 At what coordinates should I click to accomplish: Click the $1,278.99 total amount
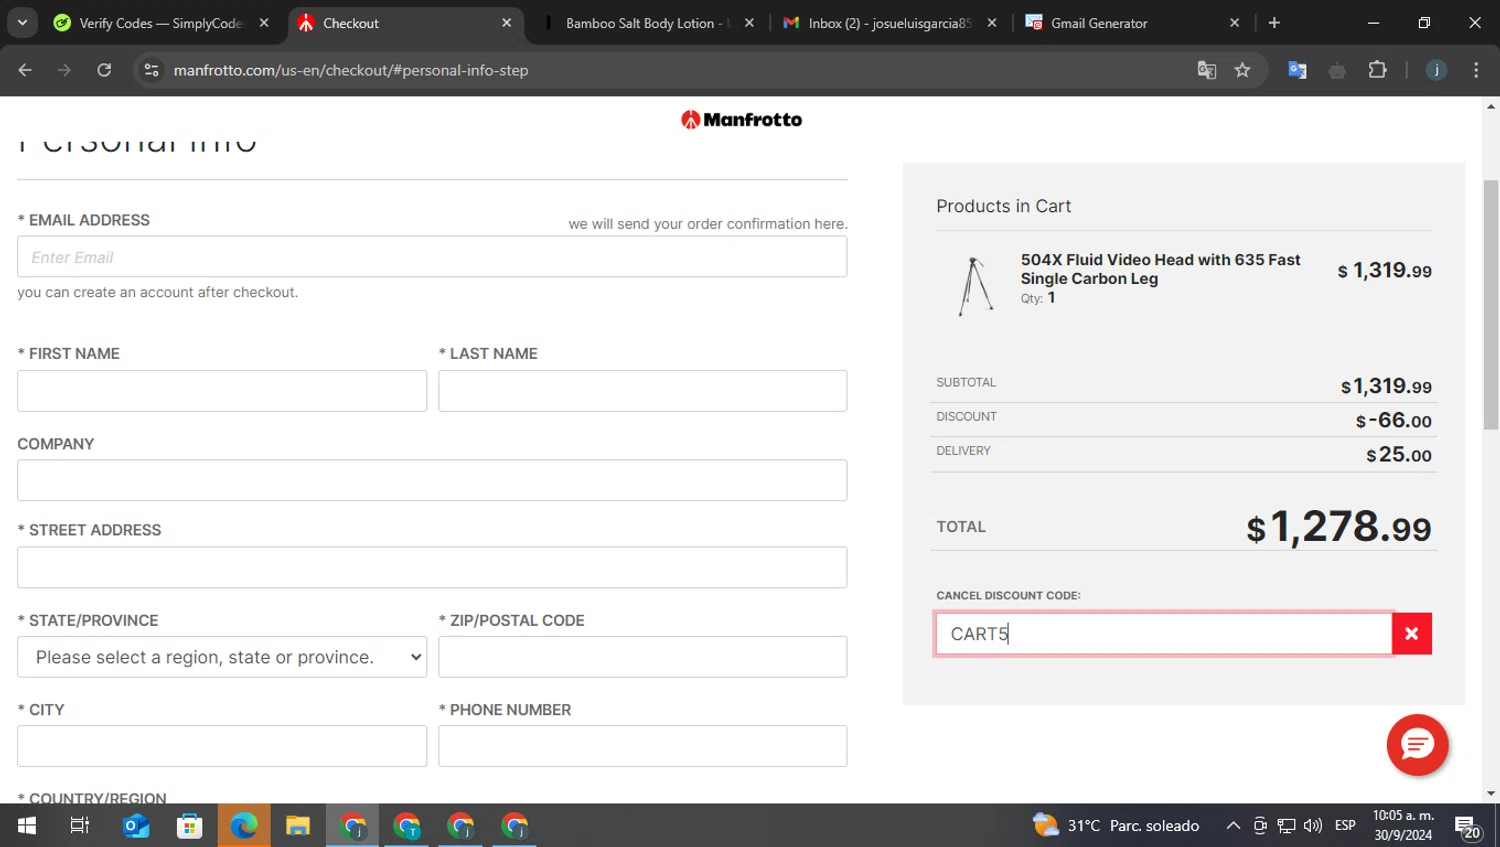coord(1338,527)
